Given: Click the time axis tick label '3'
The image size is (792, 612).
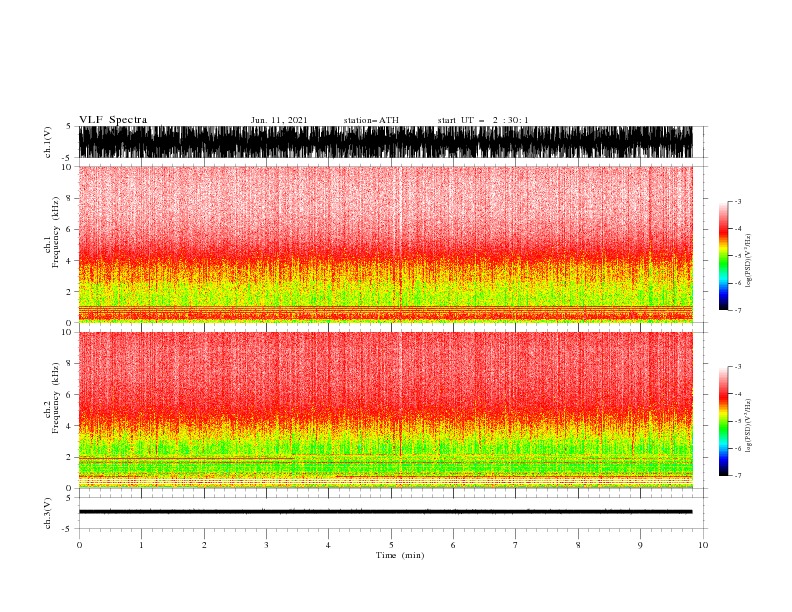Looking at the screenshot, I should pos(266,545).
